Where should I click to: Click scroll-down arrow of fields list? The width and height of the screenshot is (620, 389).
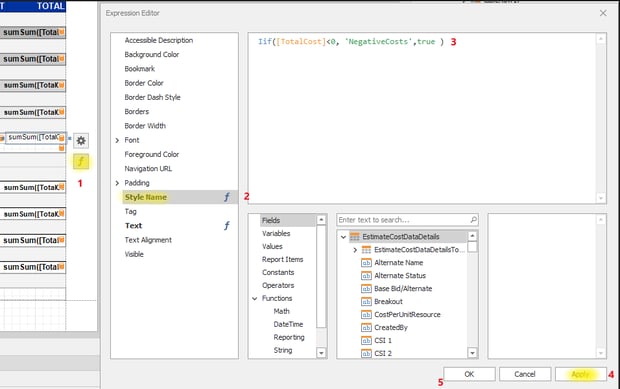tap(473, 353)
